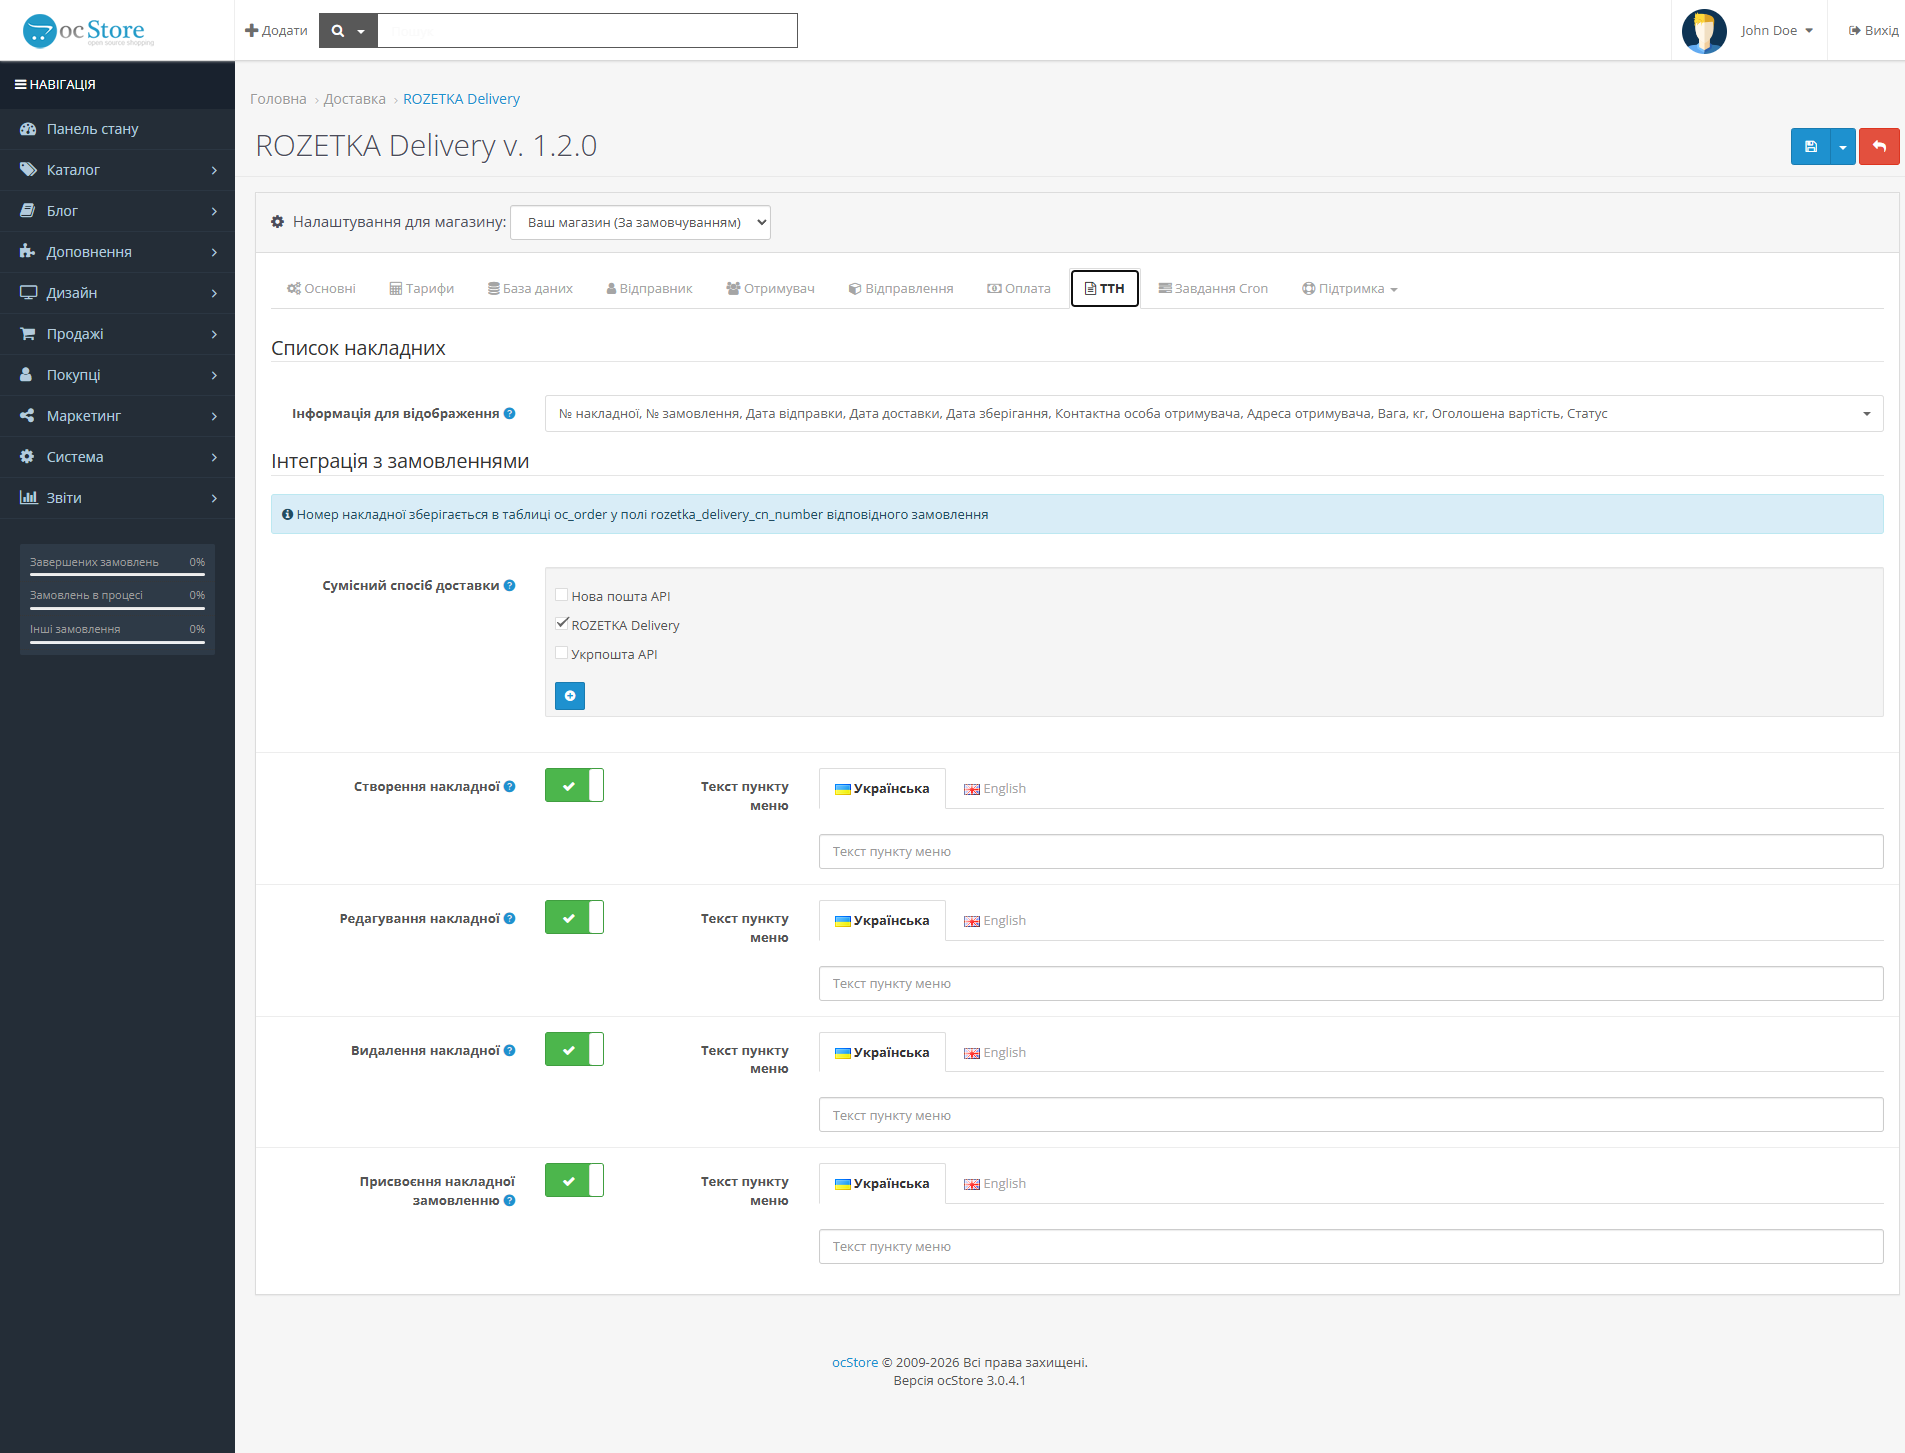This screenshot has width=1905, height=1453.
Task: Check the Нова пошта API checkbox
Action: (562, 595)
